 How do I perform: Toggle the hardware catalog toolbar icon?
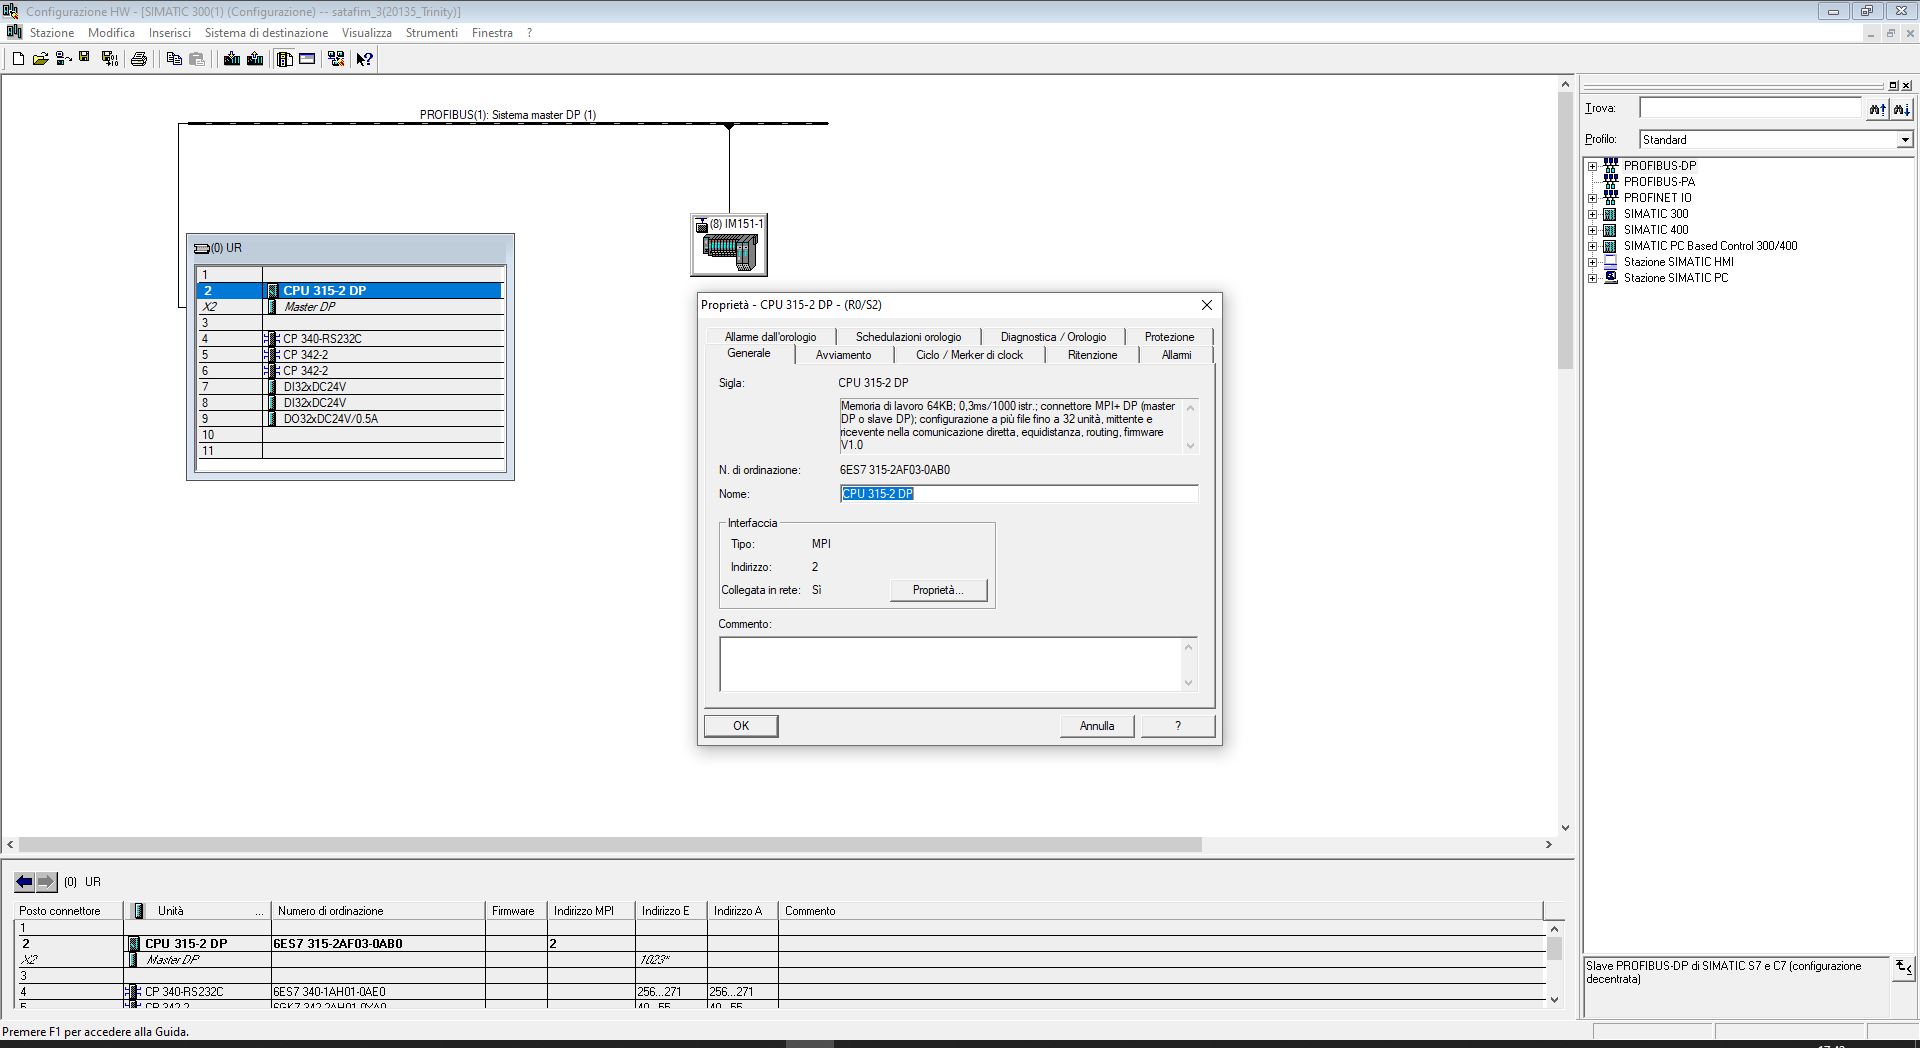point(285,59)
